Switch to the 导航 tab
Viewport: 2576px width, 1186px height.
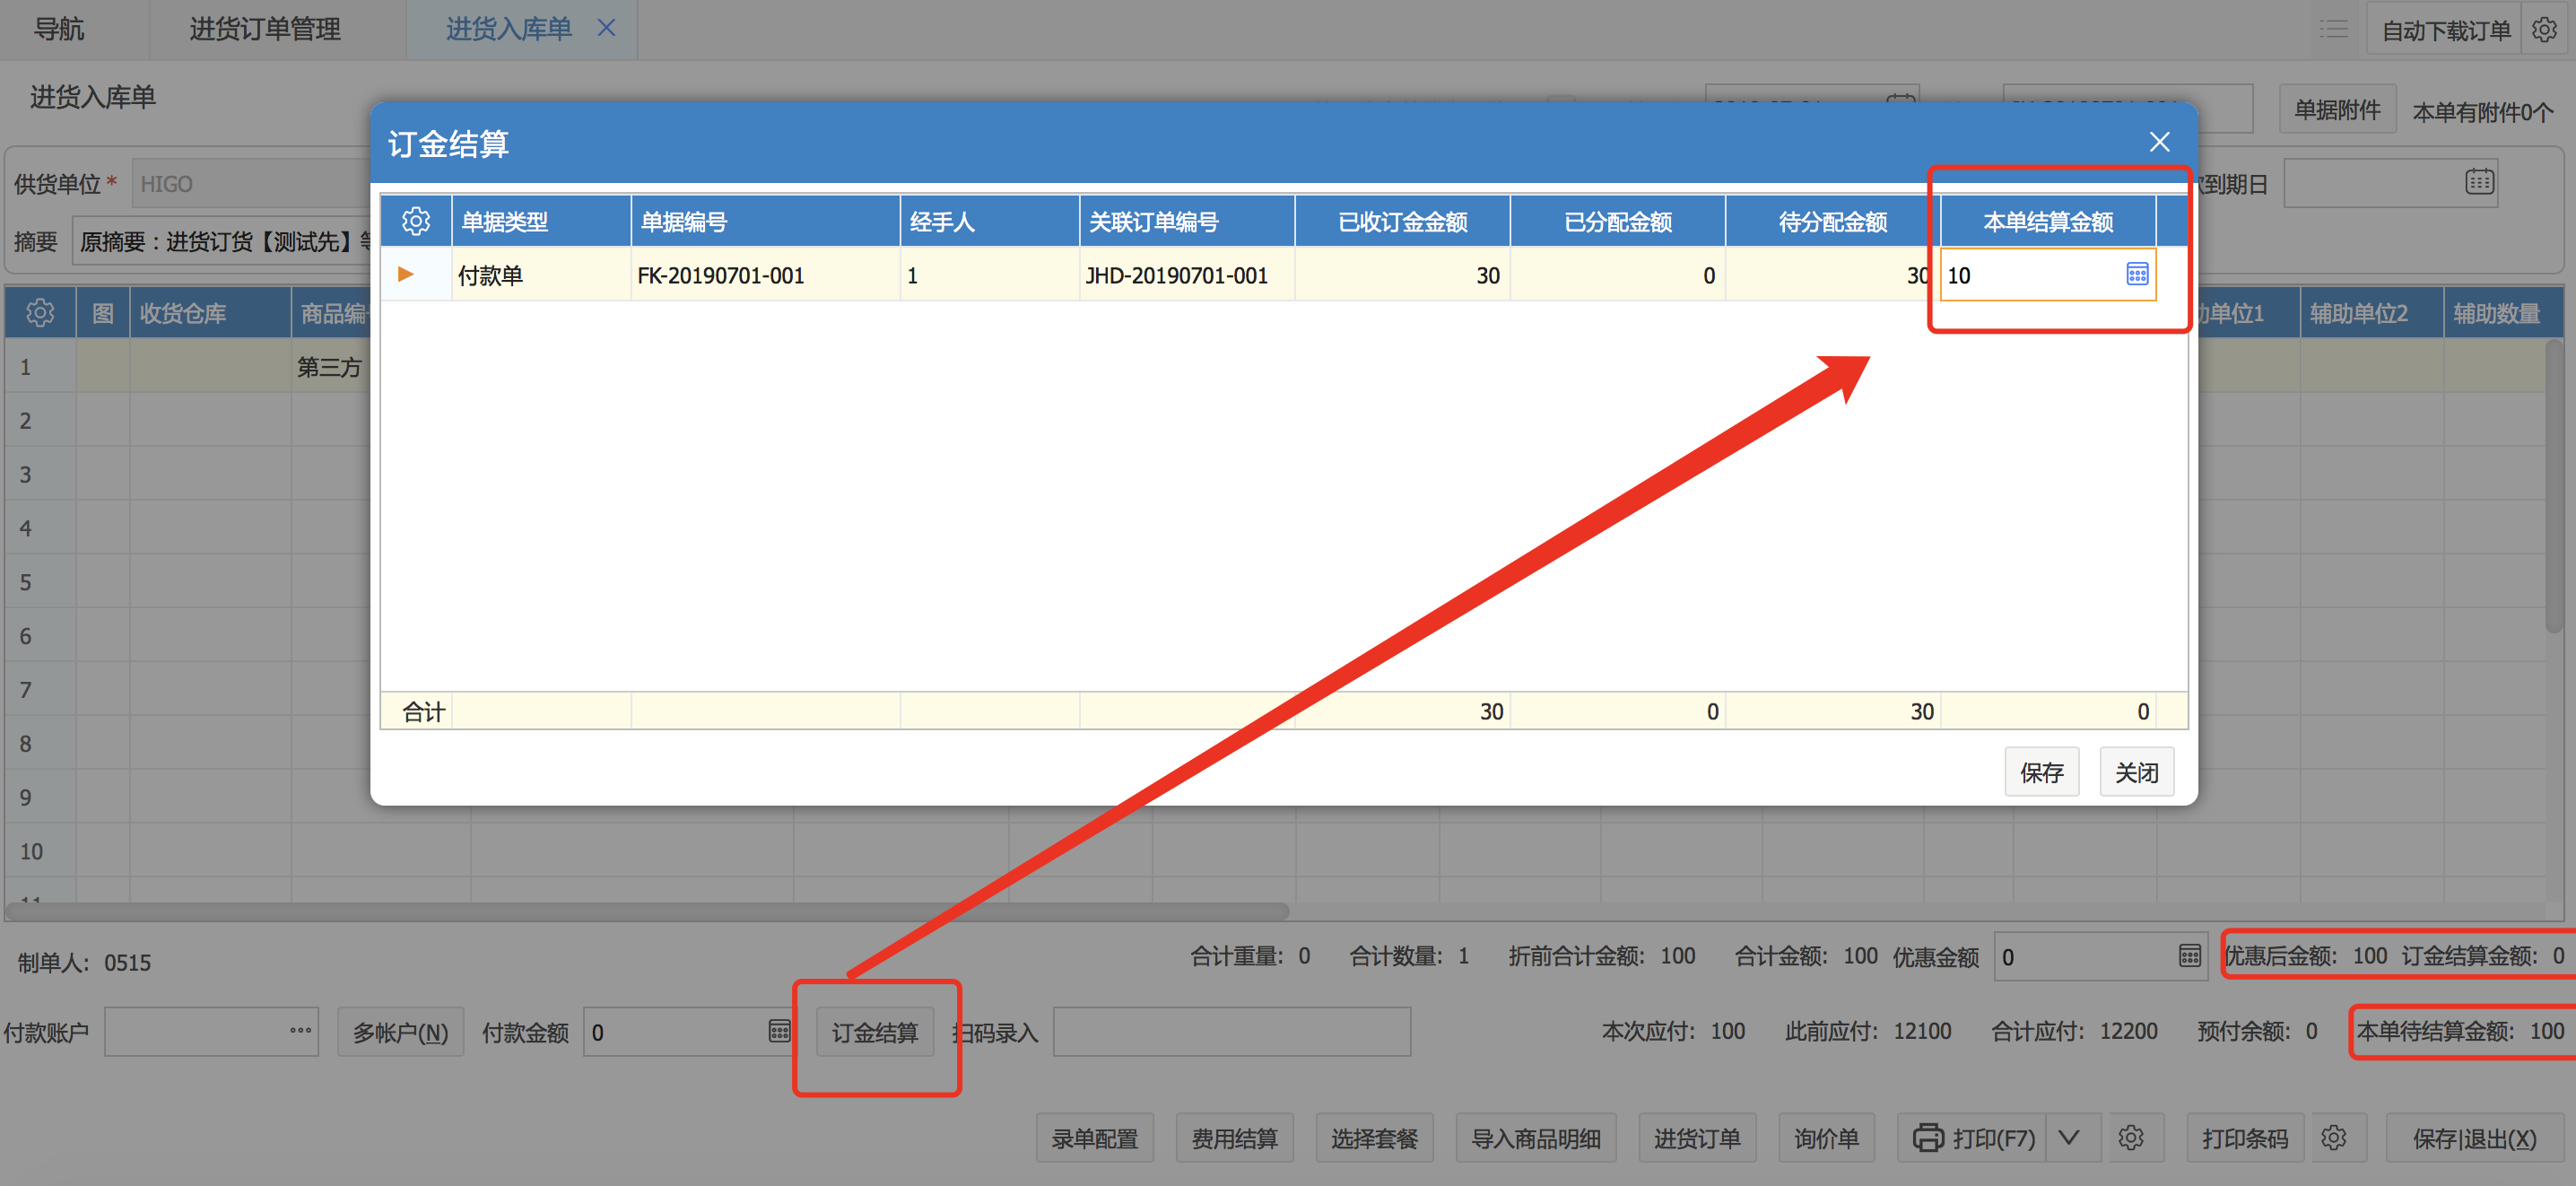pyautogui.click(x=59, y=30)
